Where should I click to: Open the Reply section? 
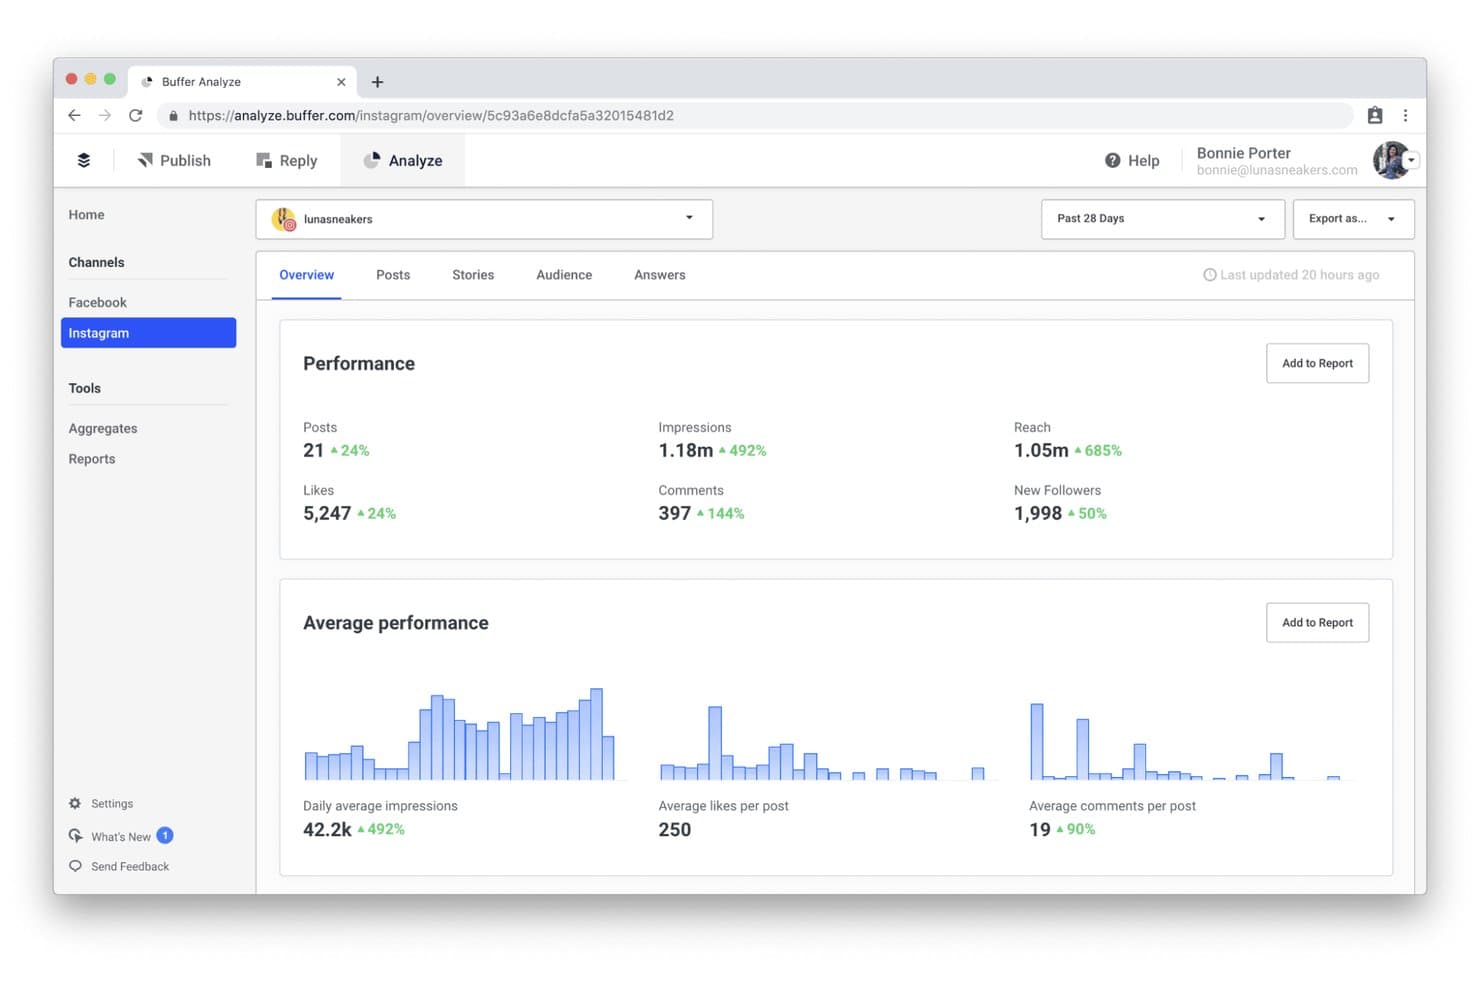[287, 160]
